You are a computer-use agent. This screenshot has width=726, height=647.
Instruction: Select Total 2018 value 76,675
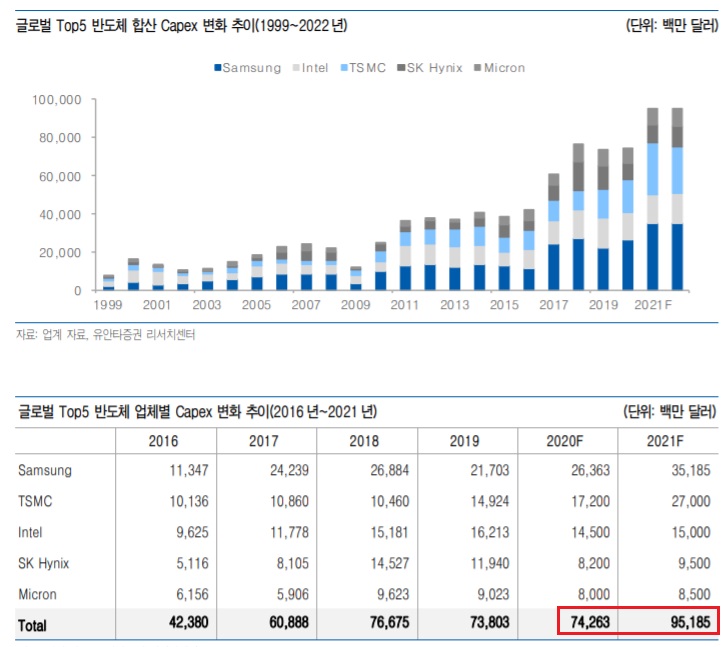[389, 622]
